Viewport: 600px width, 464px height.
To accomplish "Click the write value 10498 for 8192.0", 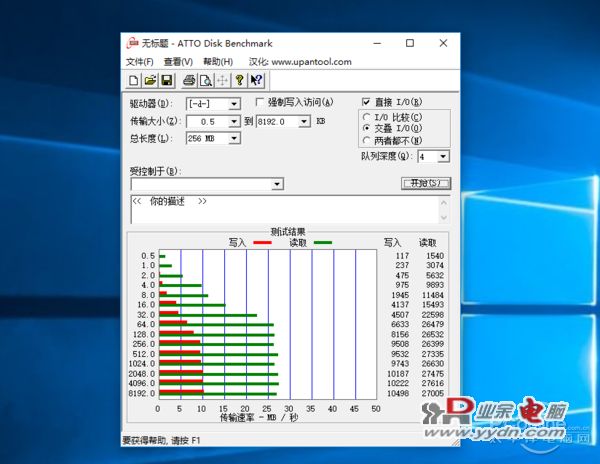I will click(x=398, y=393).
